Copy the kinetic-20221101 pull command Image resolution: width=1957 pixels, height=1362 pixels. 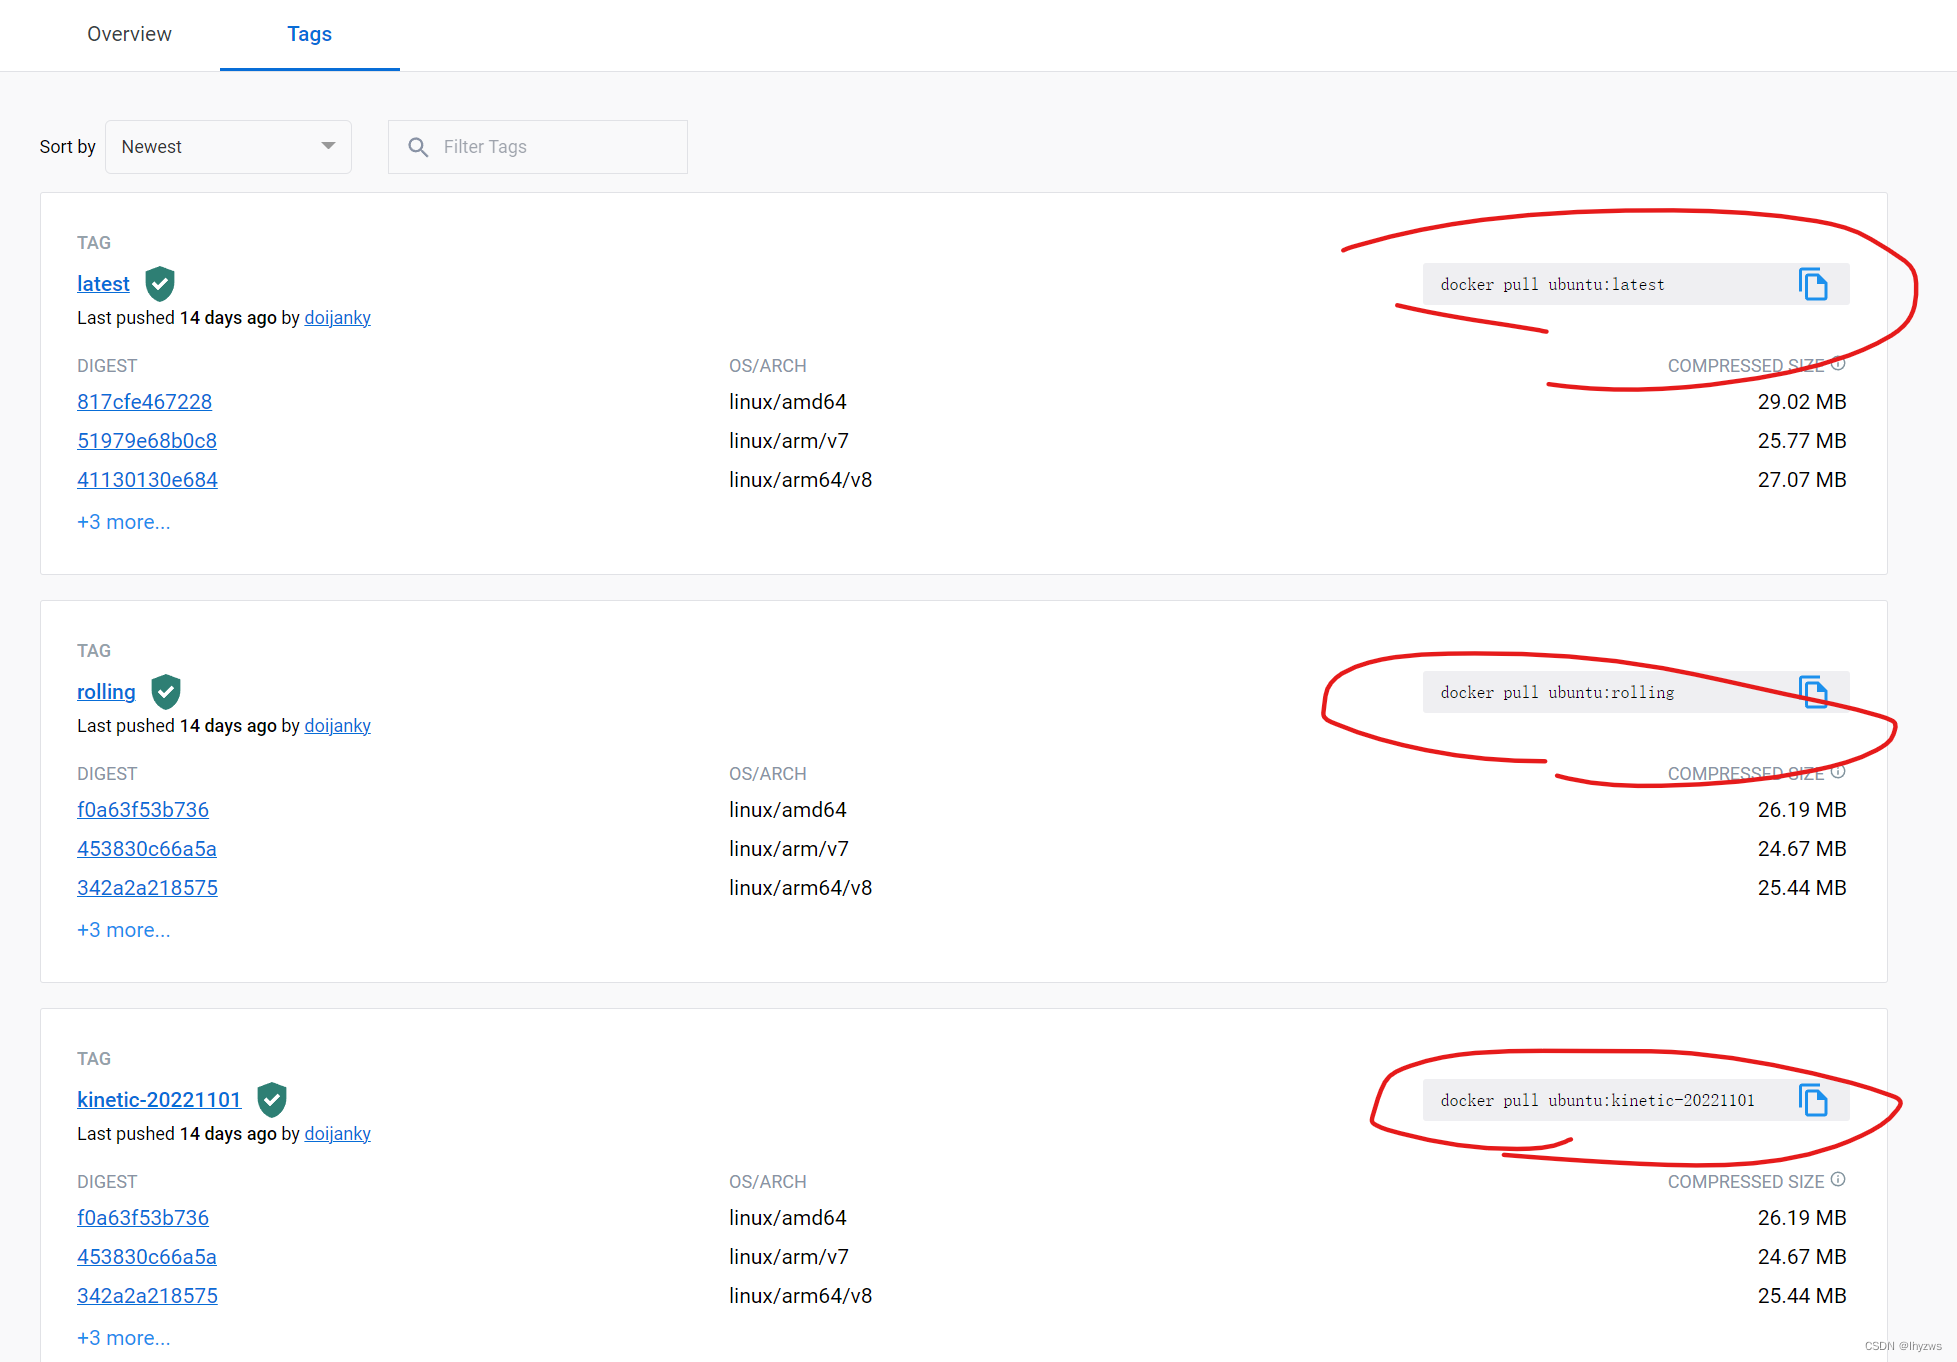[x=1812, y=1100]
